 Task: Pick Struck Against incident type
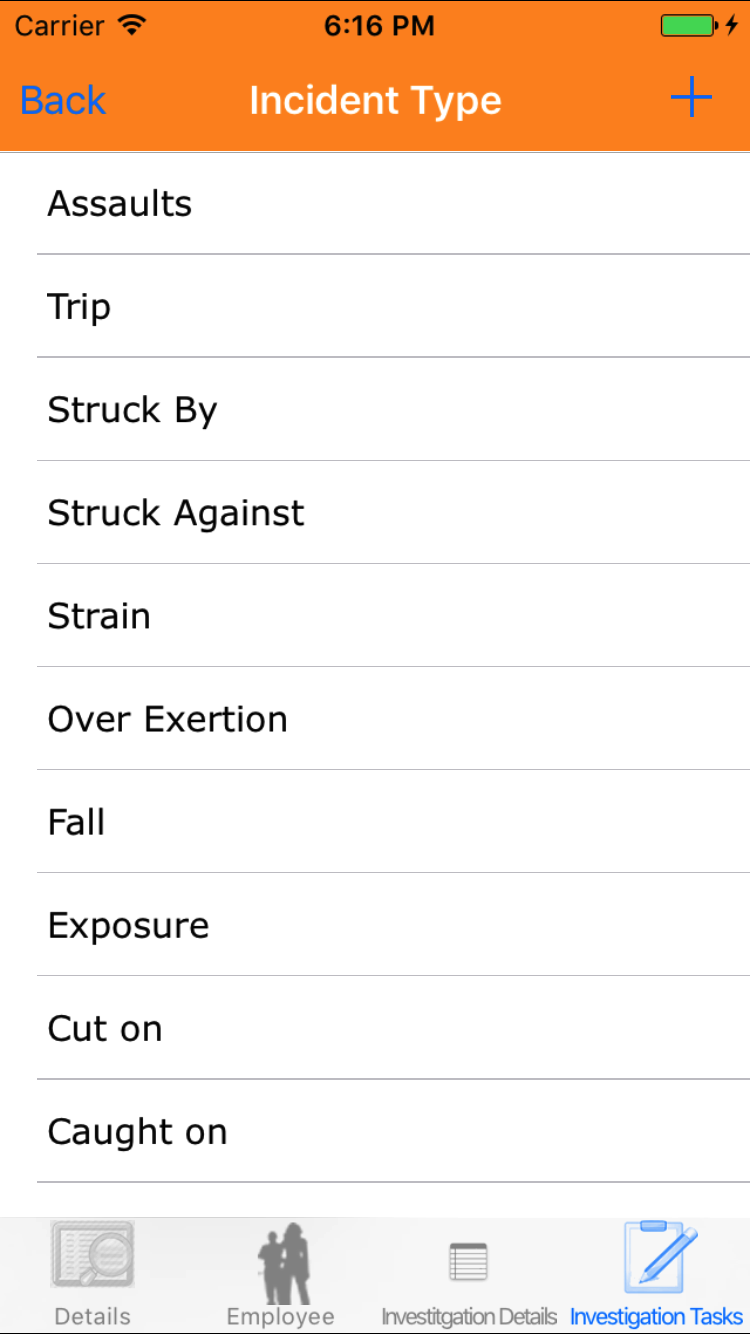[x=393, y=513]
